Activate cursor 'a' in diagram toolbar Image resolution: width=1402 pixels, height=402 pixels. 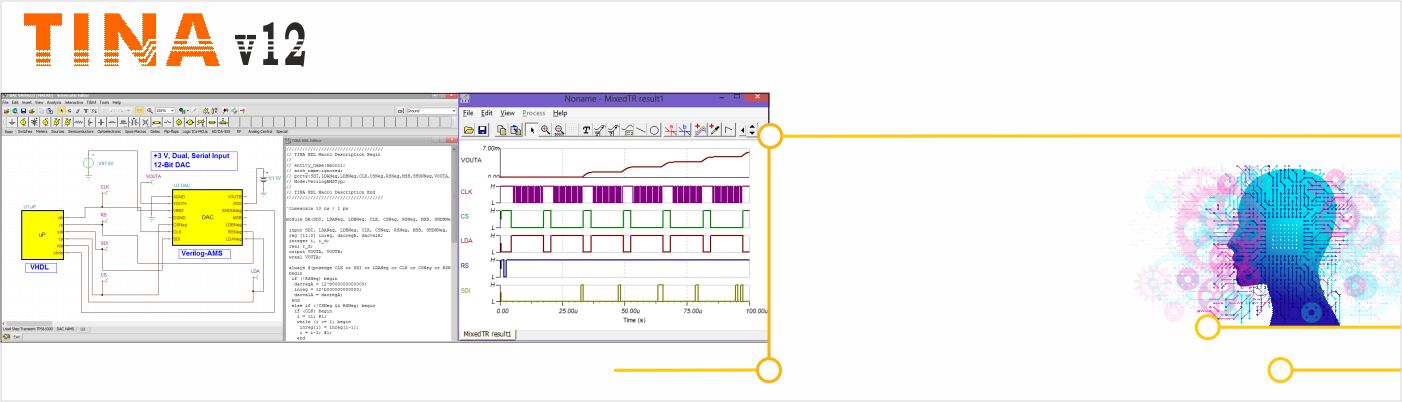[x=672, y=130]
